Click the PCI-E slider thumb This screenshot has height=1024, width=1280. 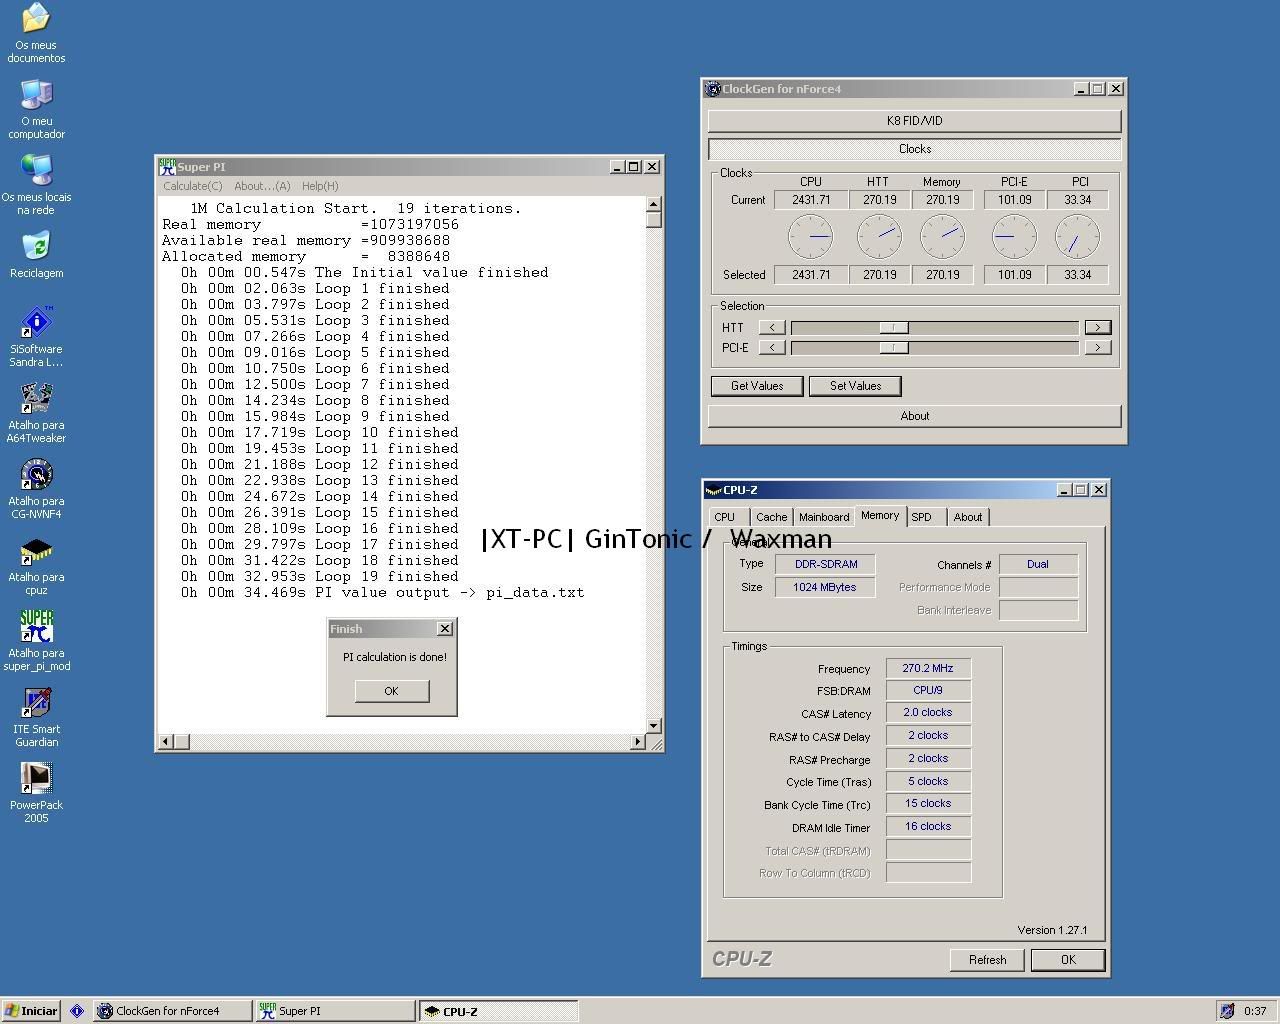point(893,347)
